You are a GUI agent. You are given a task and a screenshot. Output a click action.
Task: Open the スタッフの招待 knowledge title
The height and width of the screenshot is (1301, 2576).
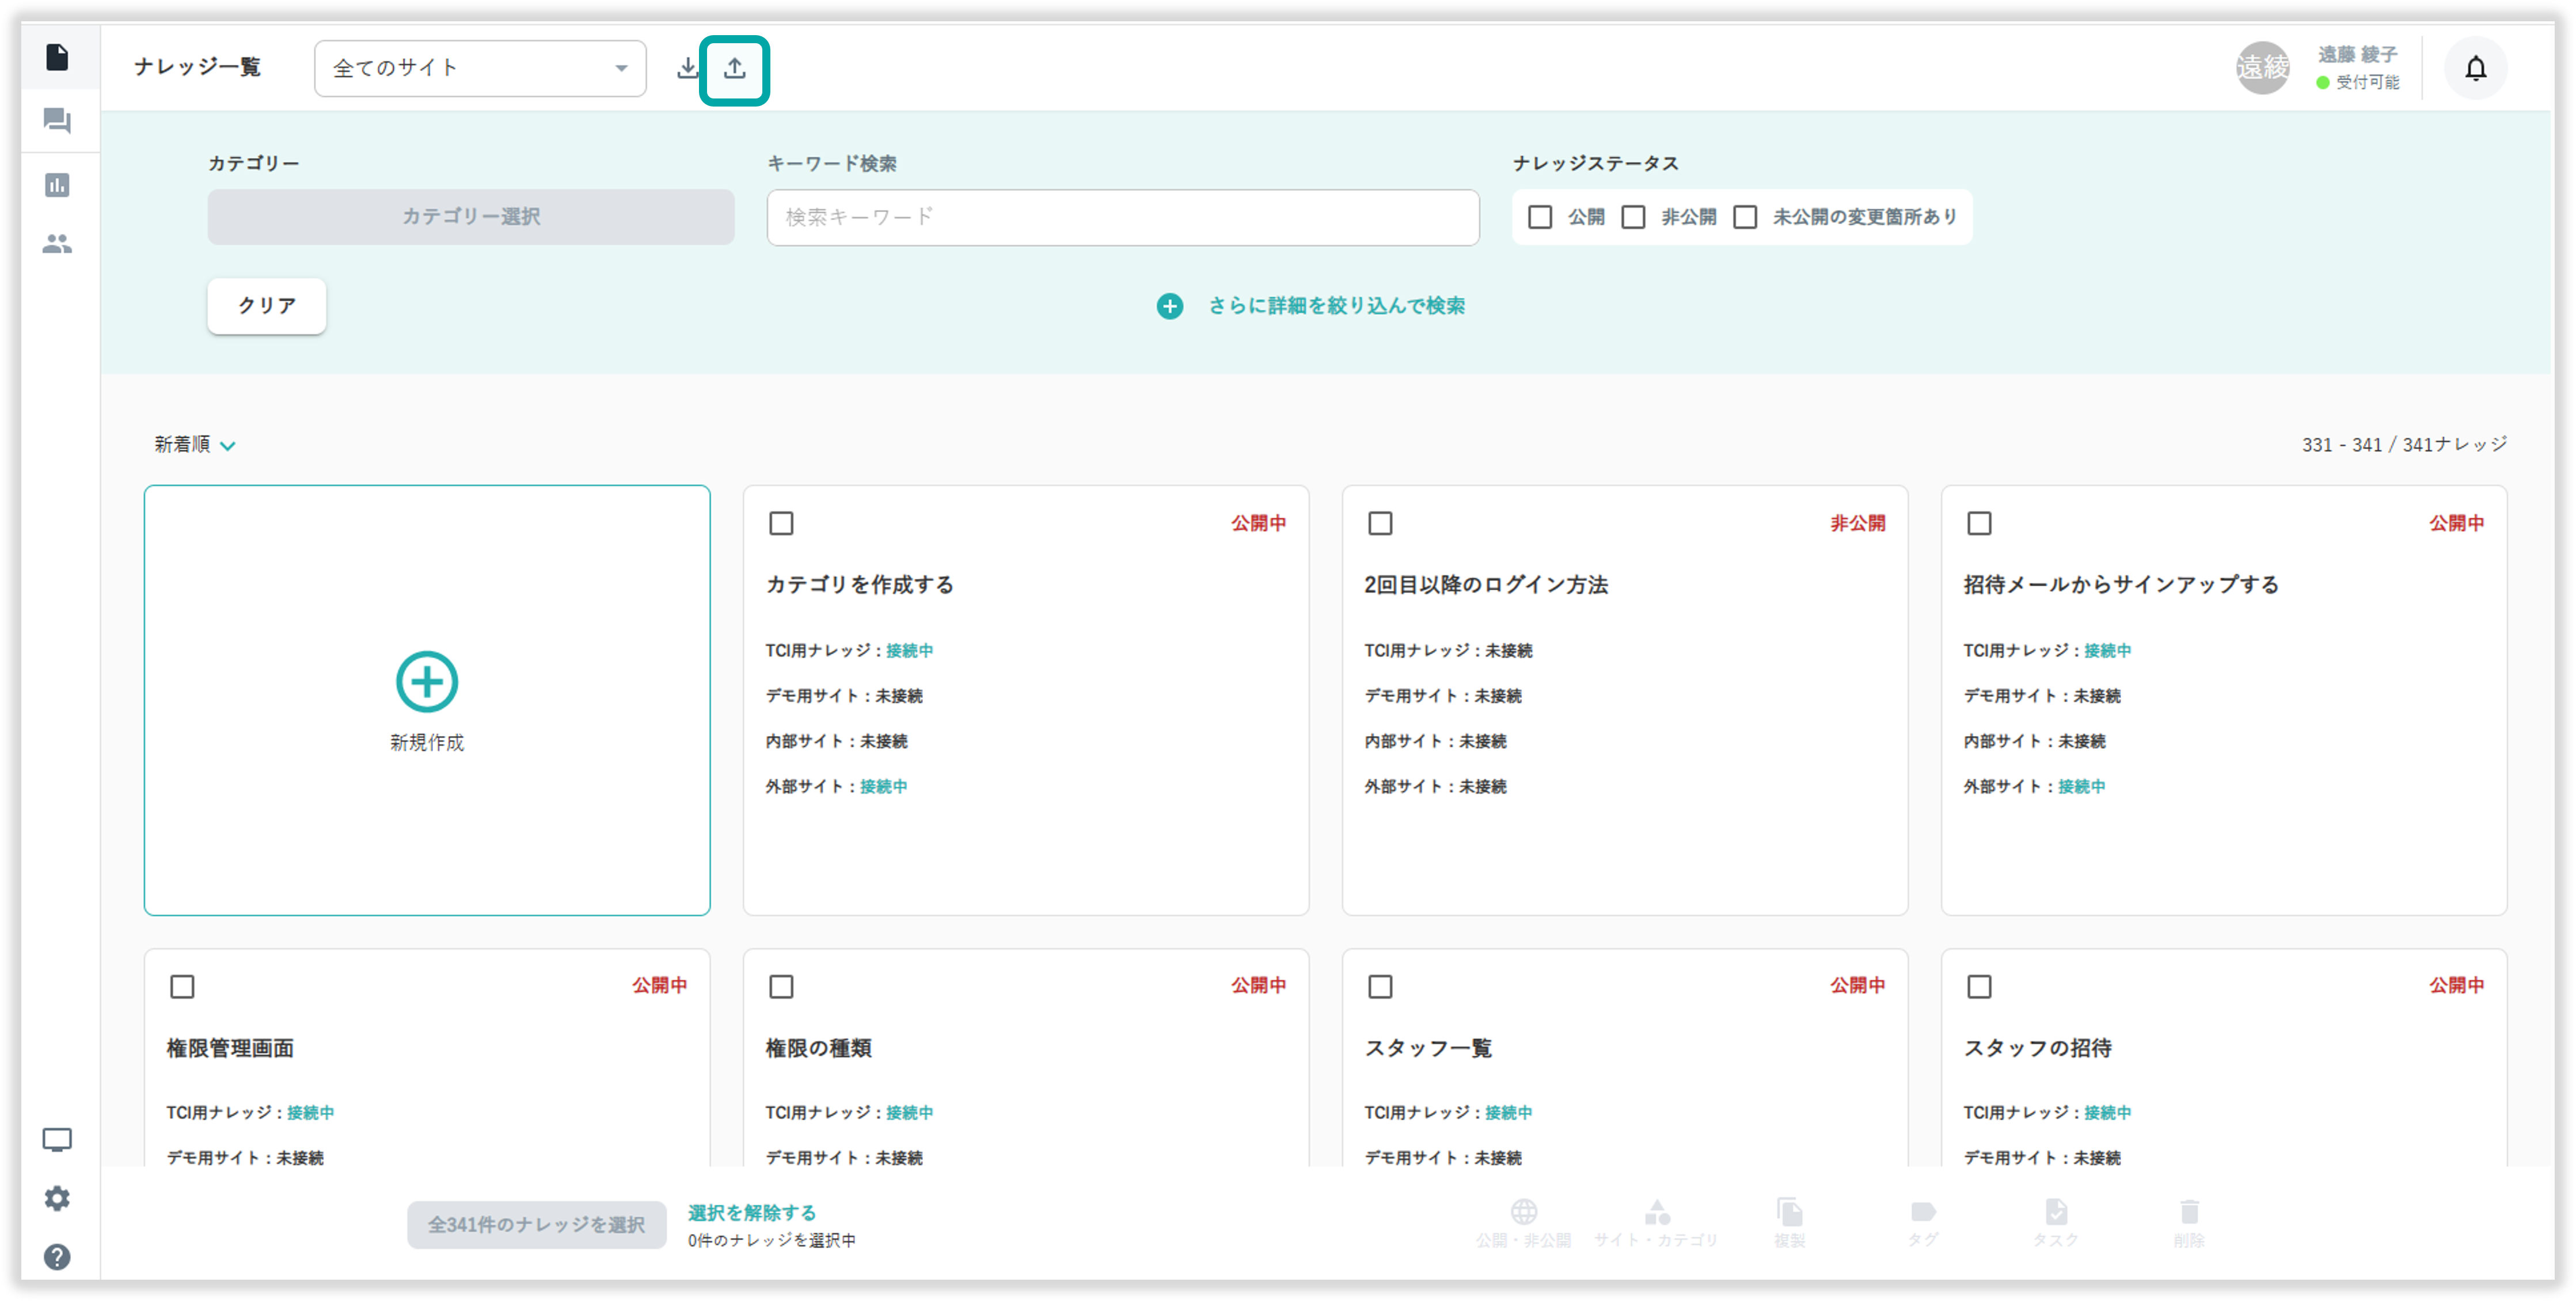[x=2038, y=1048]
